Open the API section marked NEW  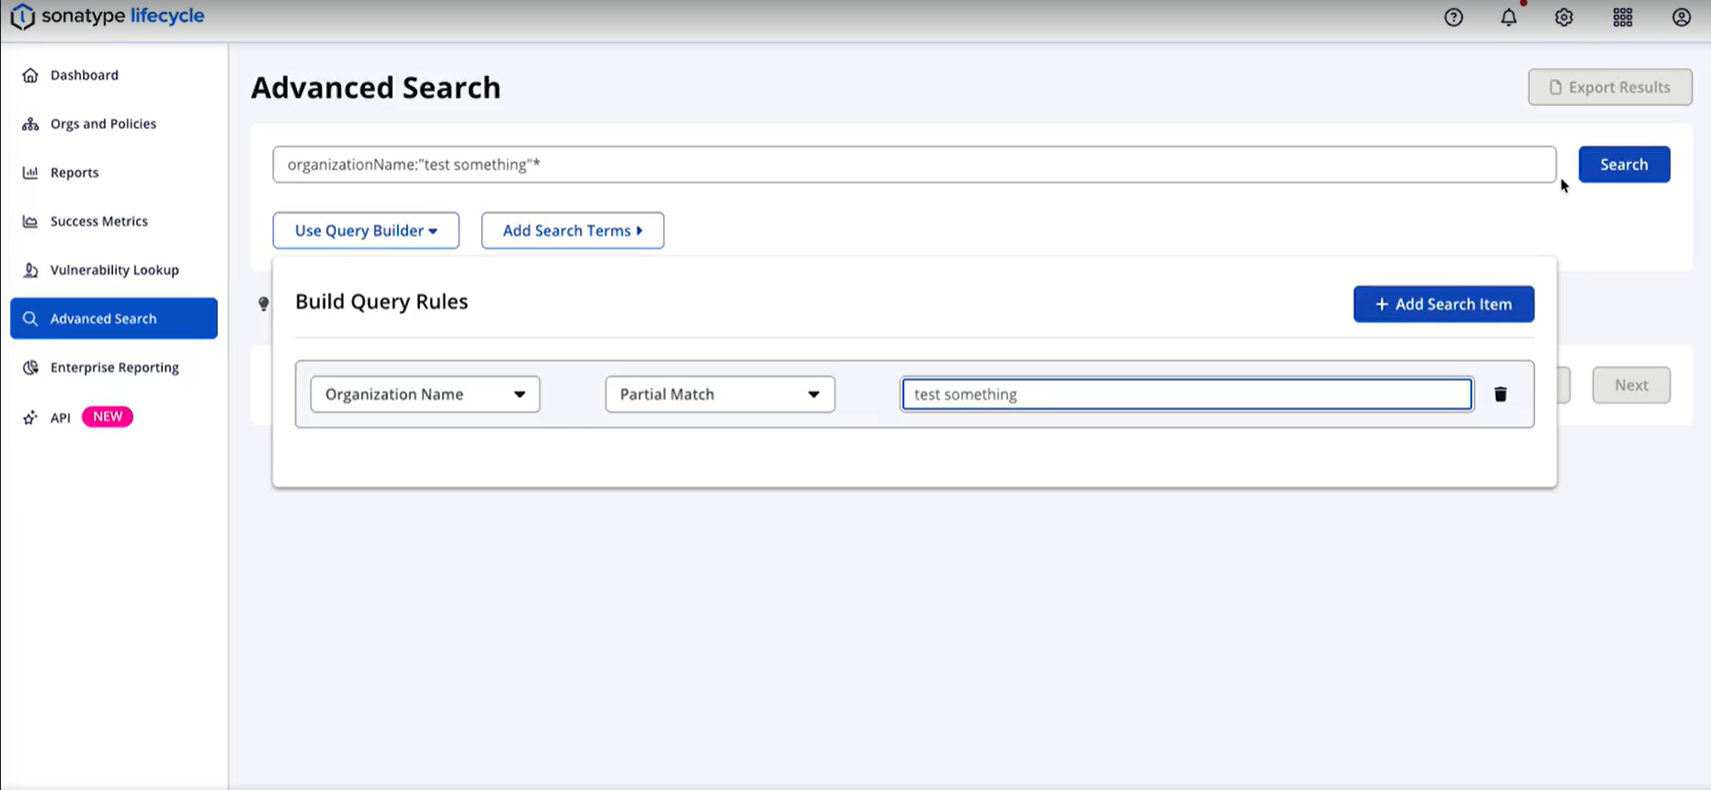click(61, 417)
